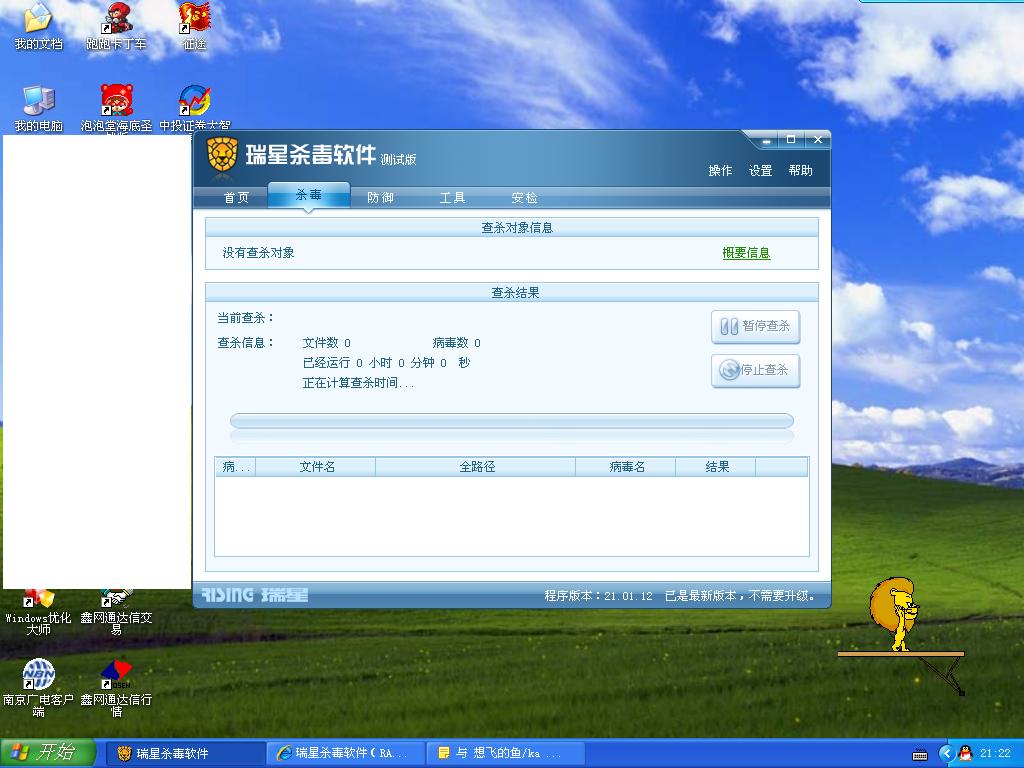Expand hidden system tray icons
Image resolution: width=1024 pixels, height=768 pixels.
946,754
